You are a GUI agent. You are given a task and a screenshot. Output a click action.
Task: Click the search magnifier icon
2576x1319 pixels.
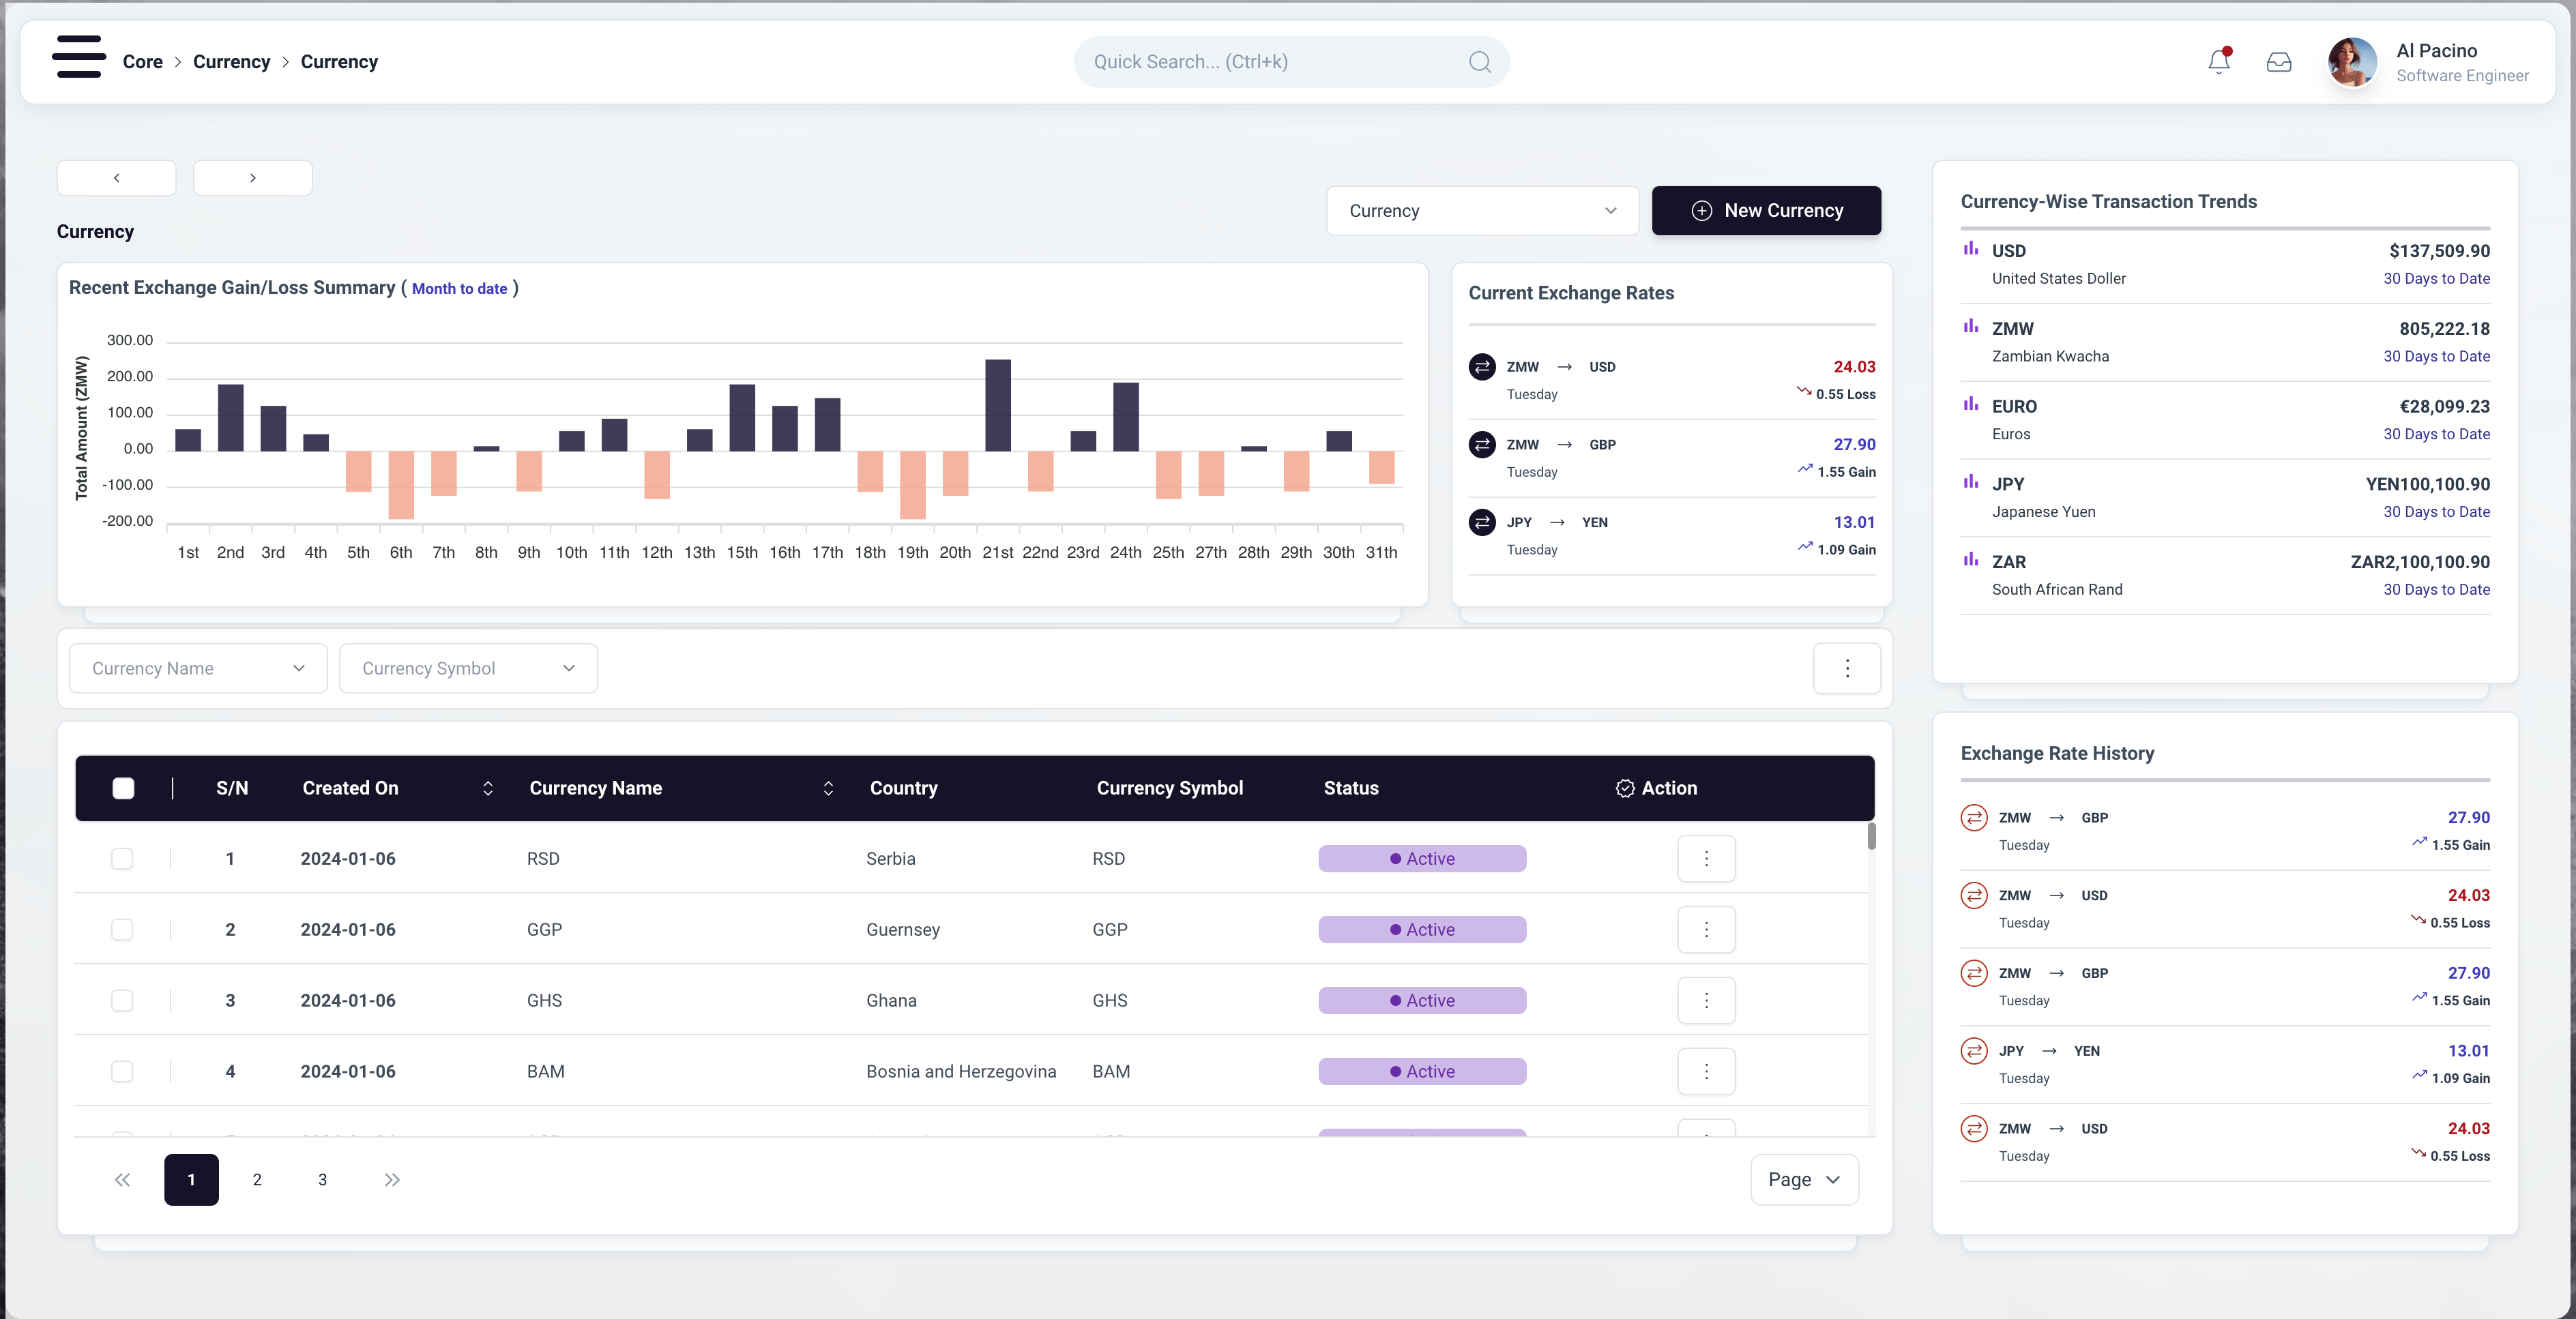click(1479, 62)
